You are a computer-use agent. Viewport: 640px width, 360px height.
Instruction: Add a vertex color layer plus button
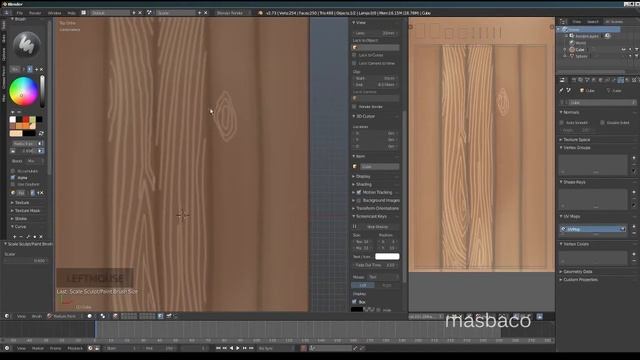(x=634, y=254)
